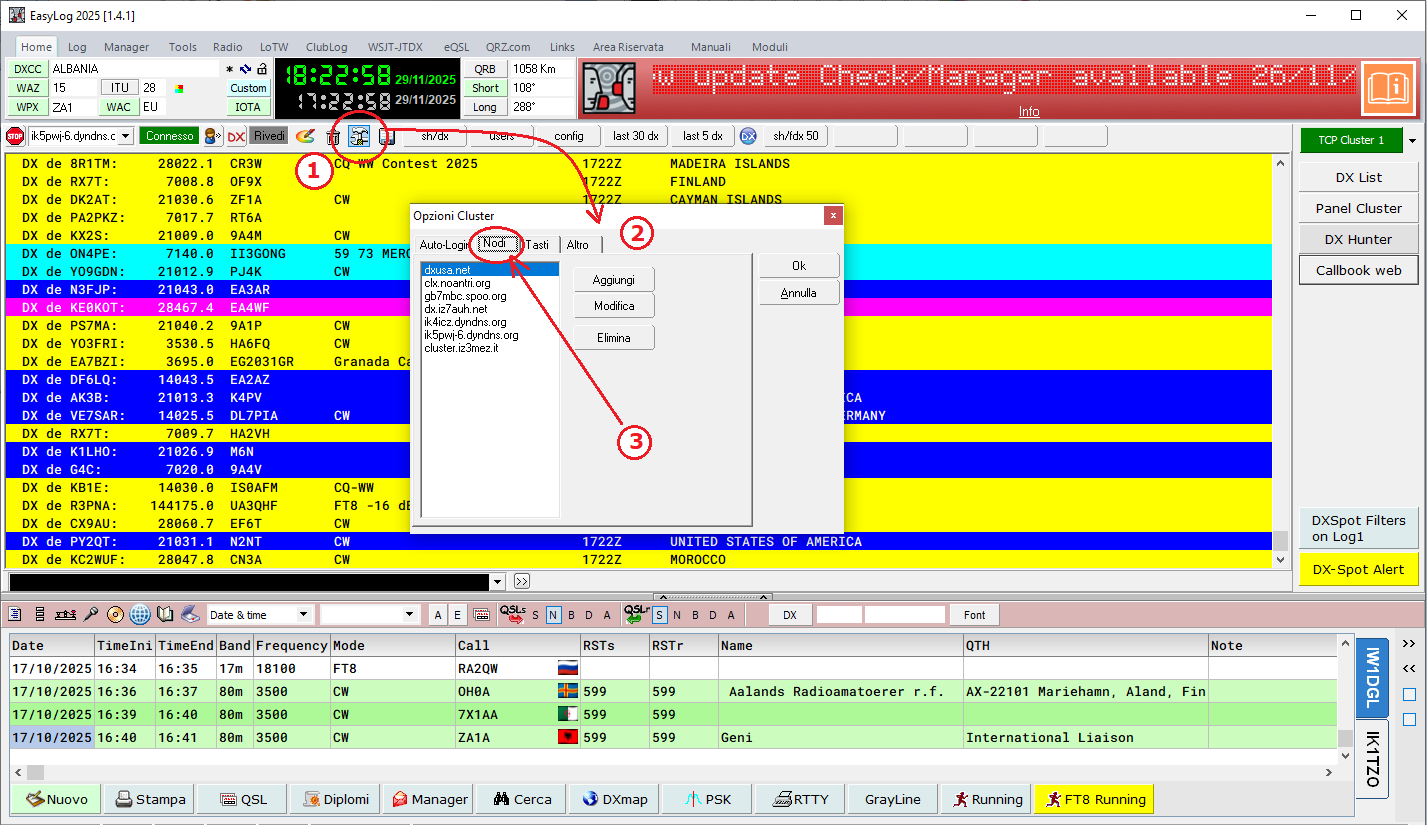
Task: Click the QSLr received icon
Action: pos(636,613)
